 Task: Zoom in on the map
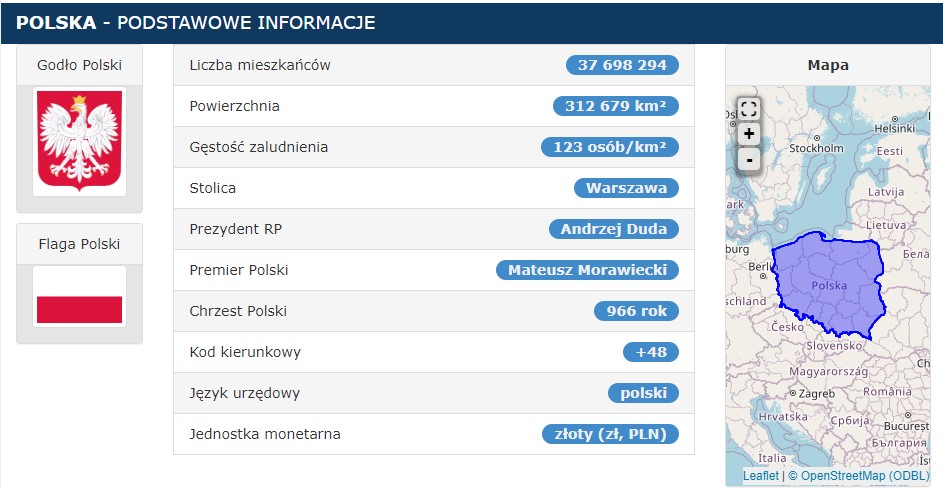coord(749,134)
